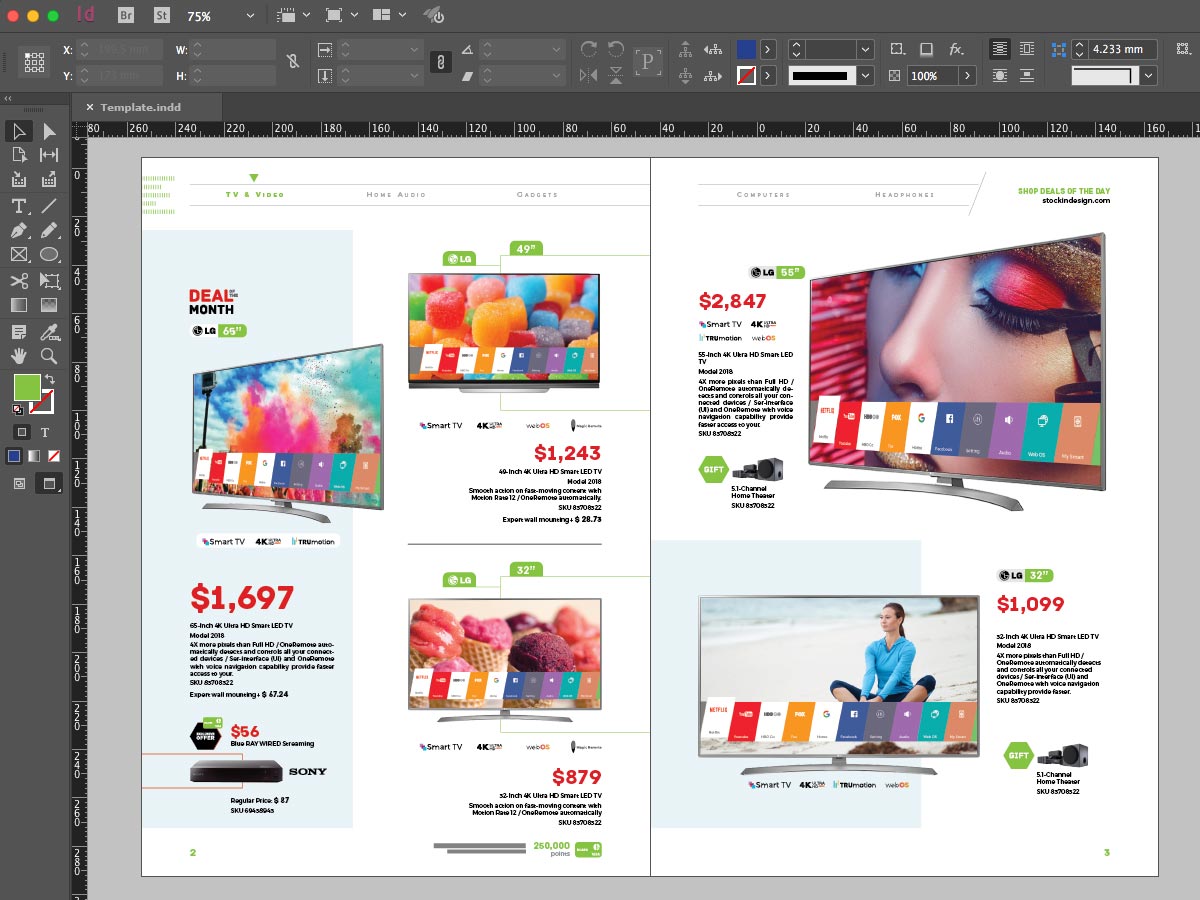The width and height of the screenshot is (1200, 900).
Task: Select the Rectangle Frame tool
Action: tap(18, 255)
